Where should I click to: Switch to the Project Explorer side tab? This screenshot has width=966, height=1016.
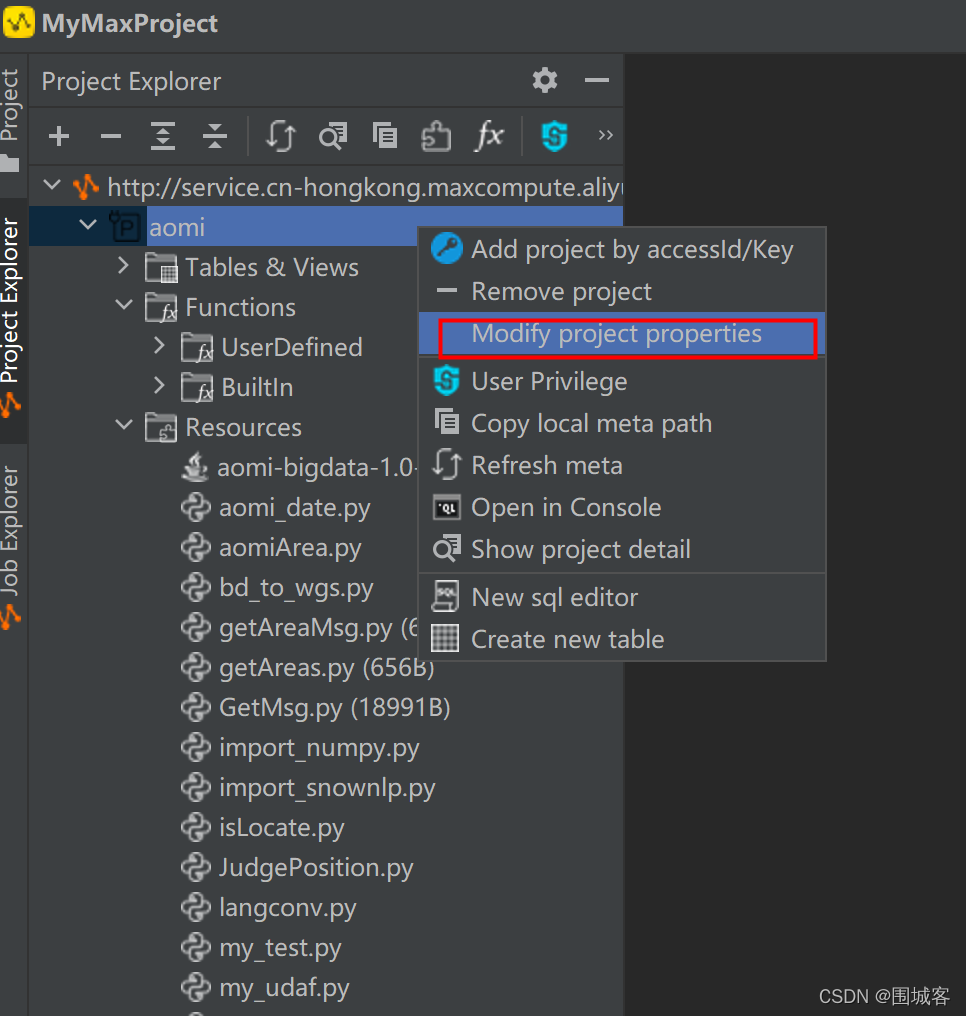click(x=11, y=318)
